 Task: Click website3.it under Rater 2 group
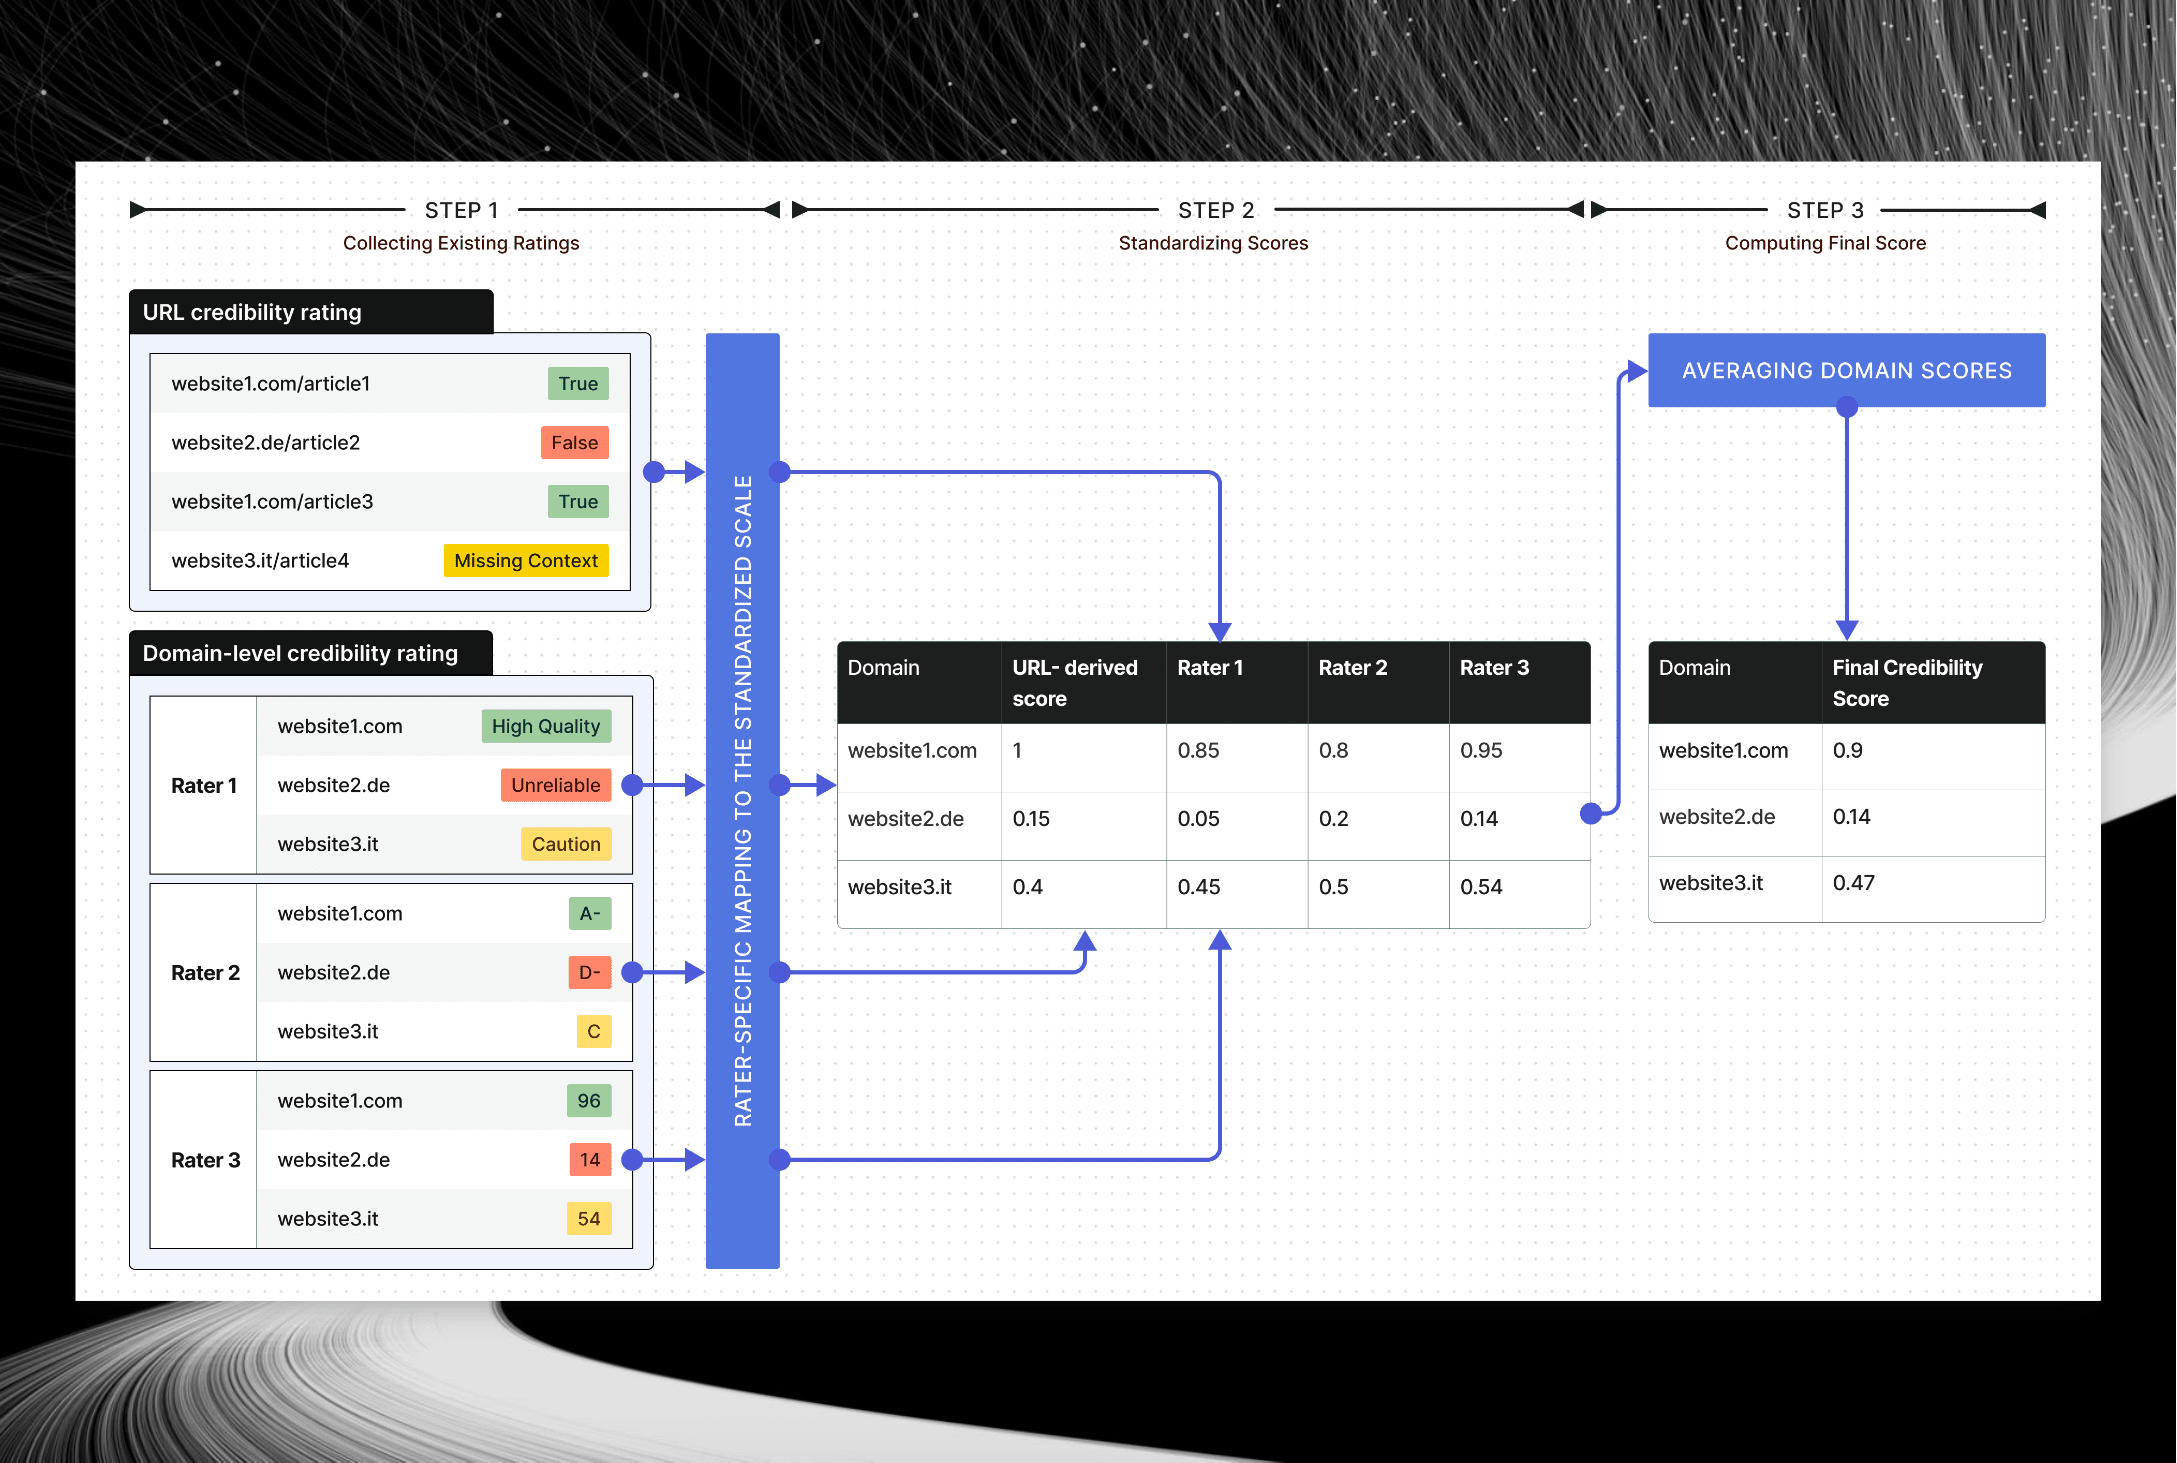pyautogui.click(x=328, y=1031)
